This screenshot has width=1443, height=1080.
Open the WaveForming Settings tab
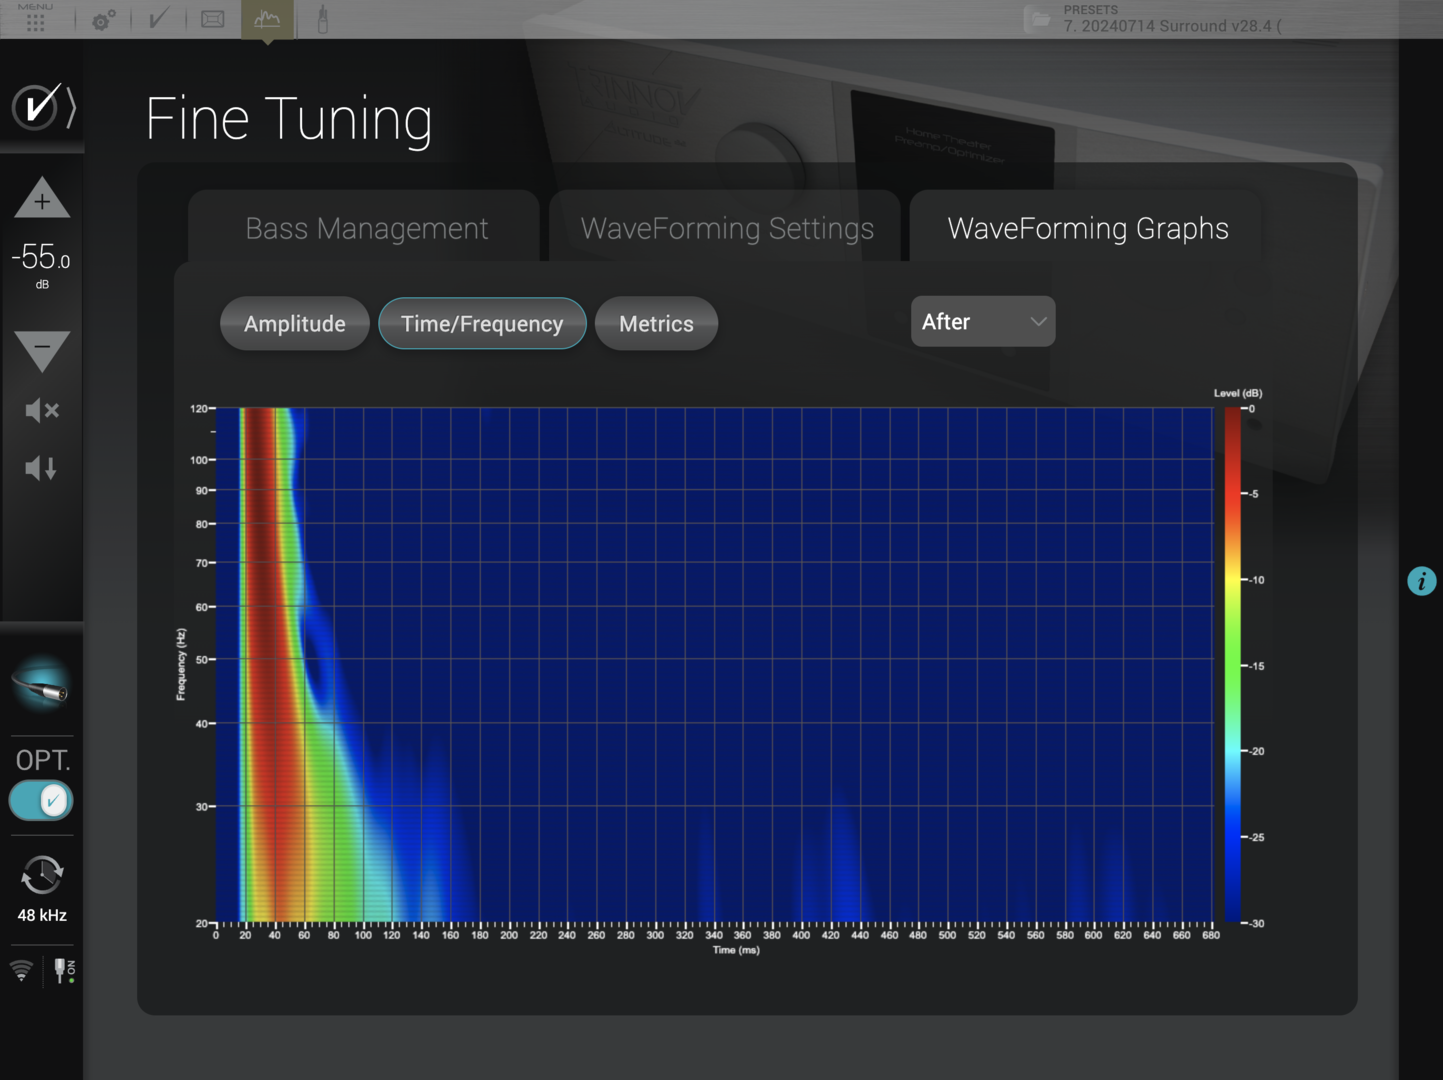click(726, 229)
